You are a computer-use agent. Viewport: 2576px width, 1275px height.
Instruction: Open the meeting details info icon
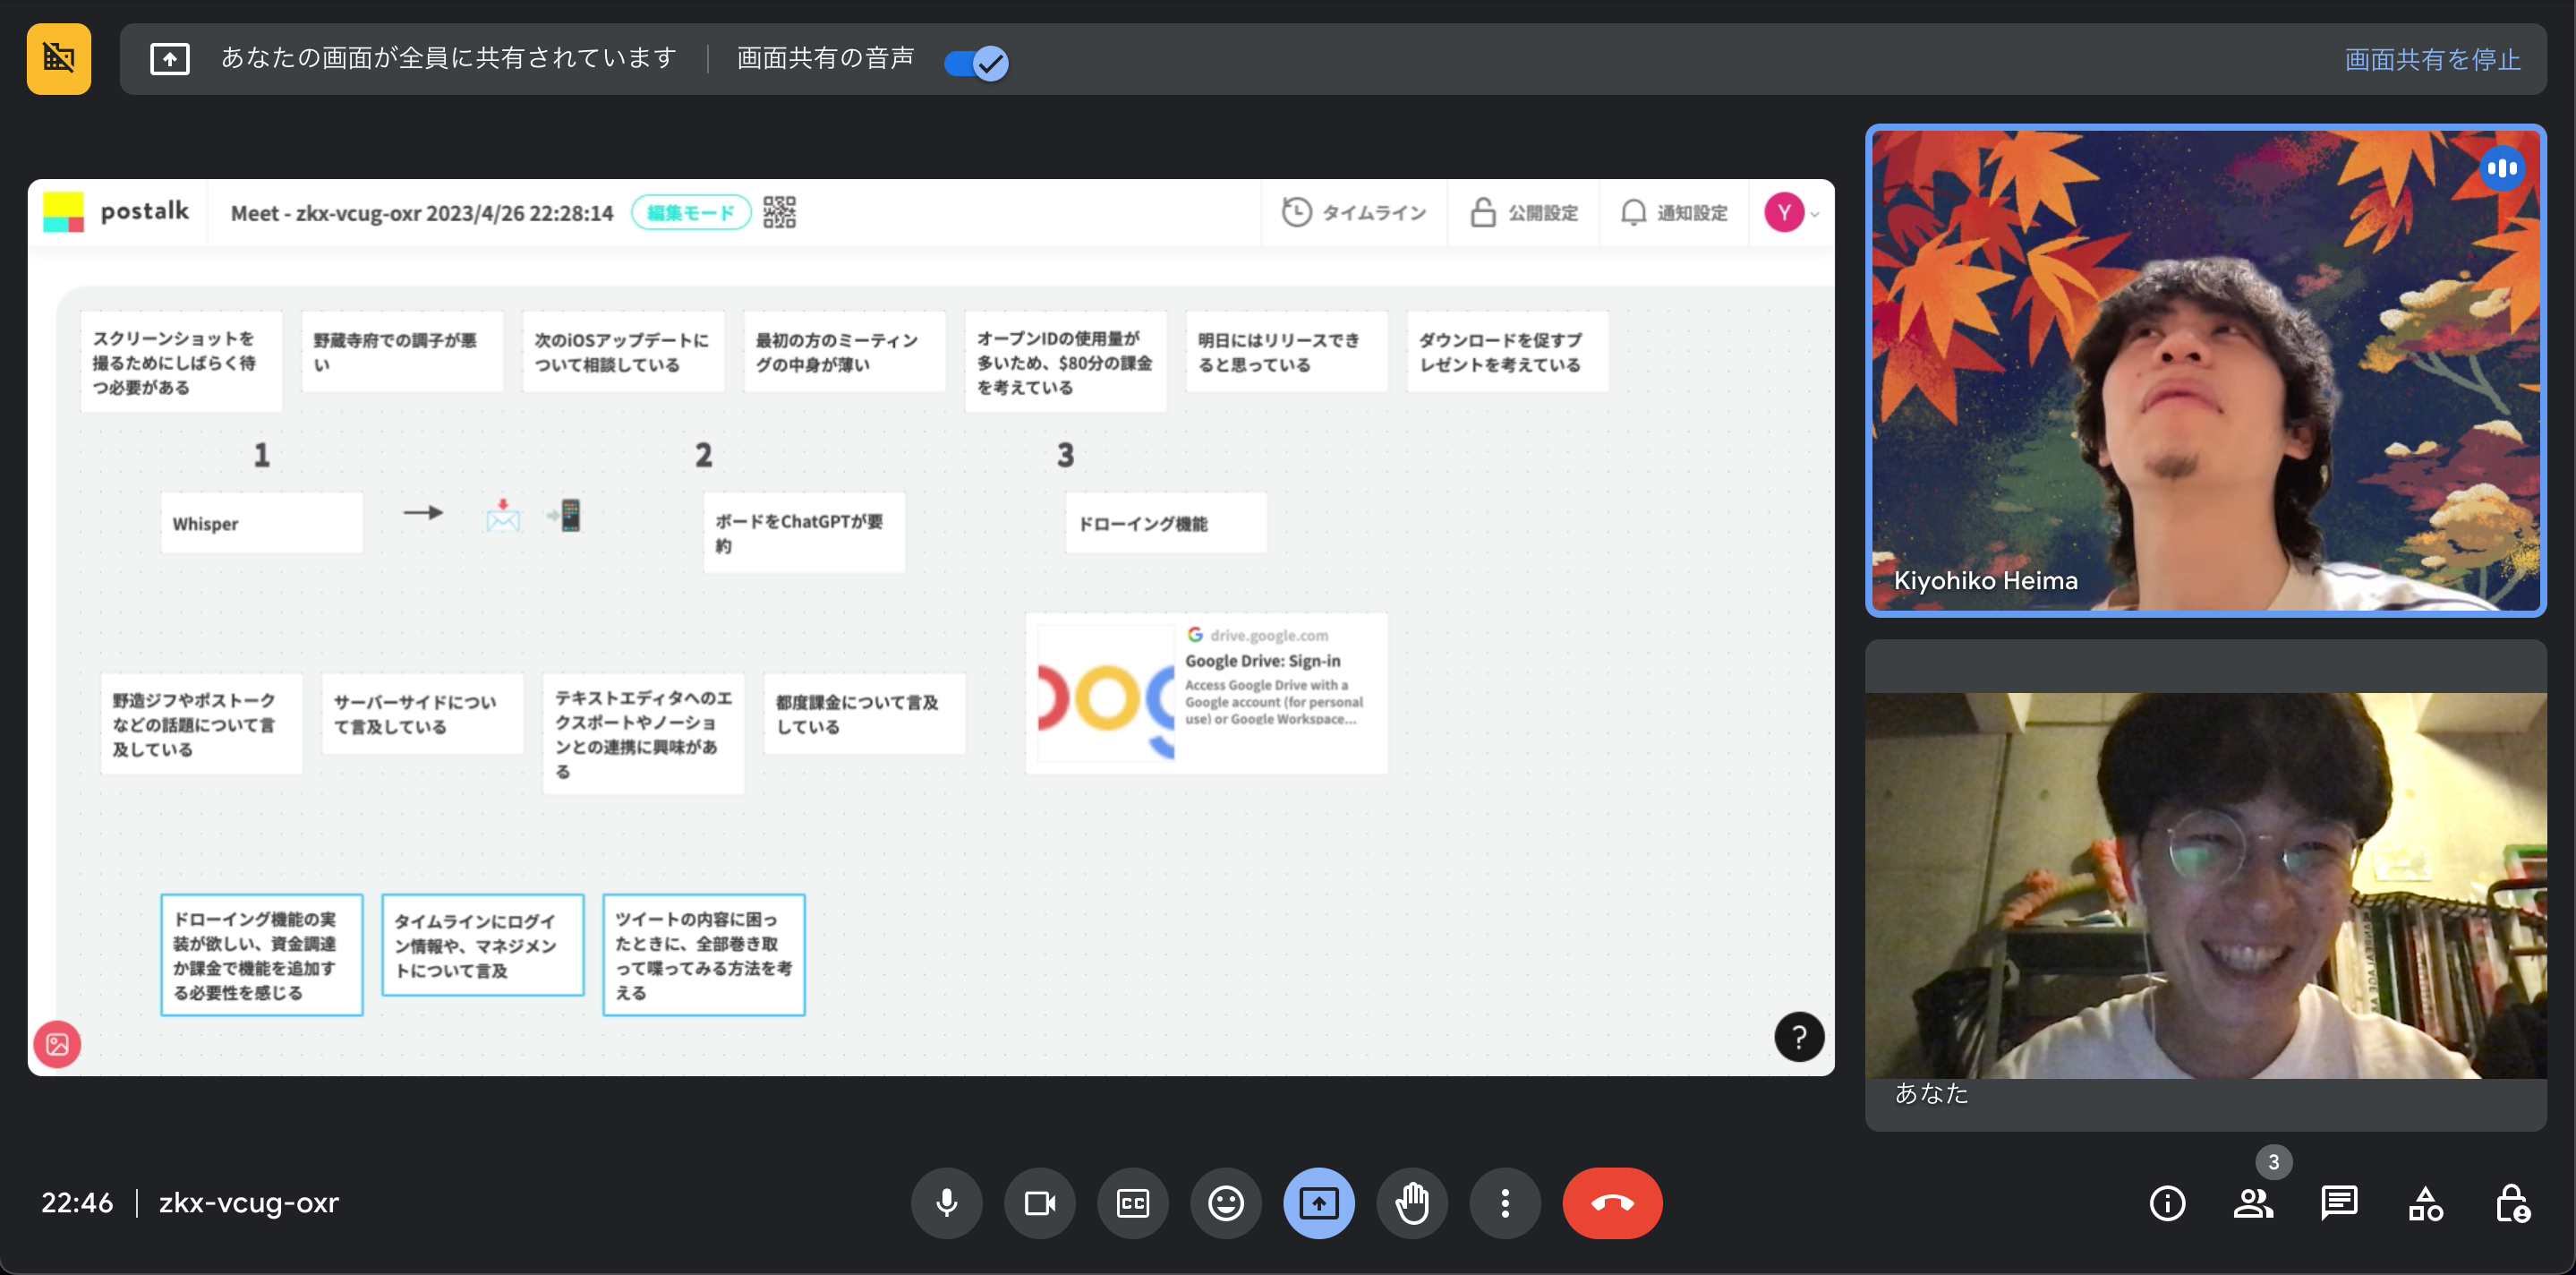point(2166,1203)
